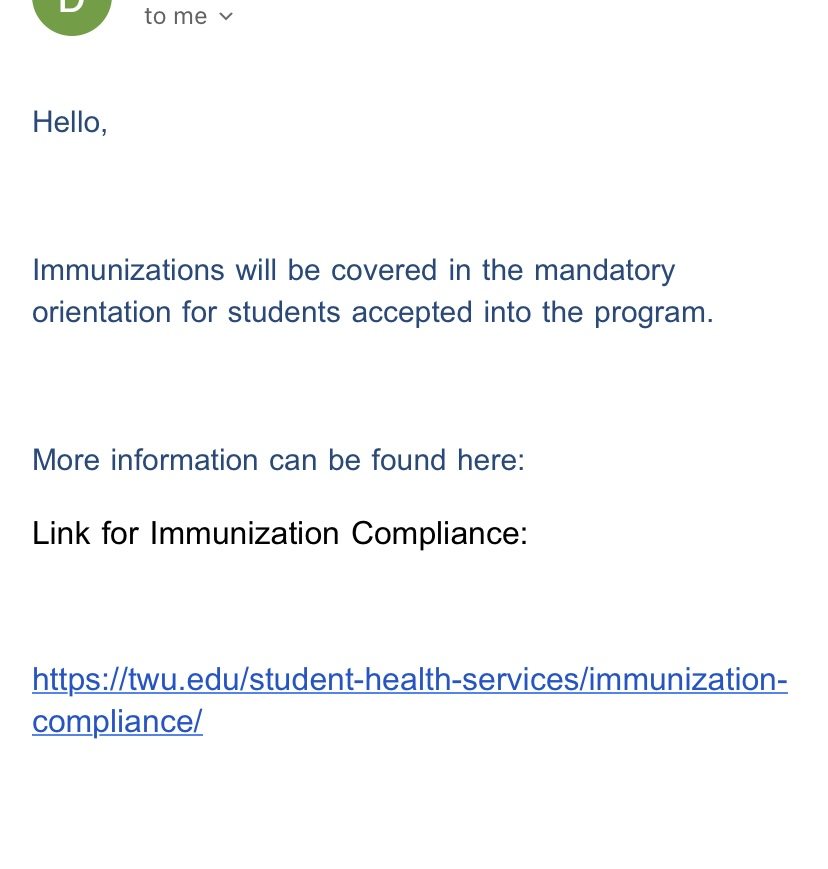
Task: Click the word 'found' in the information line
Action: click(x=408, y=460)
